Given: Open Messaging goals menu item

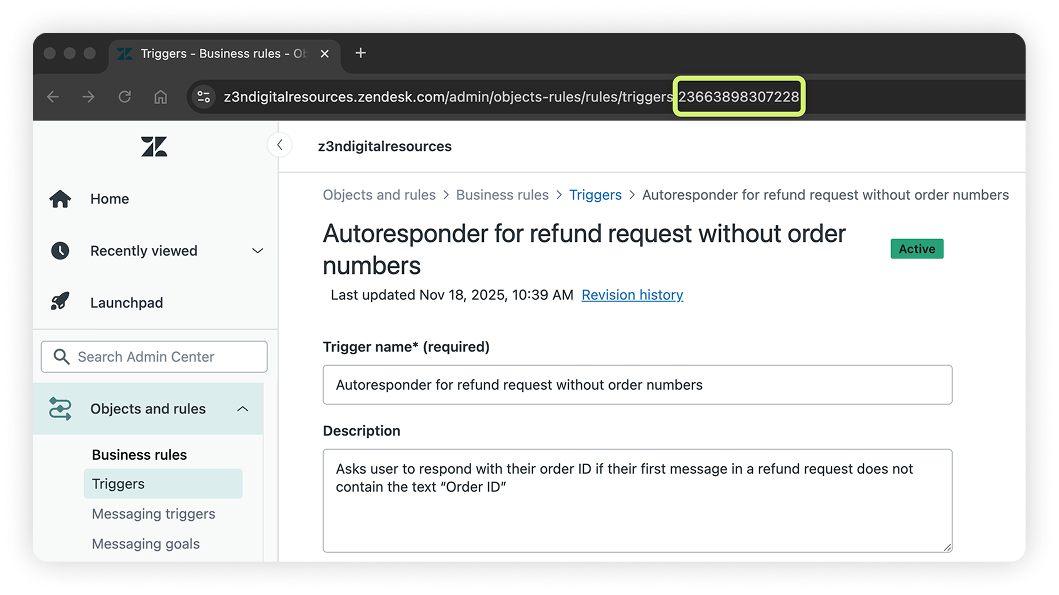Looking at the screenshot, I should coord(145,544).
